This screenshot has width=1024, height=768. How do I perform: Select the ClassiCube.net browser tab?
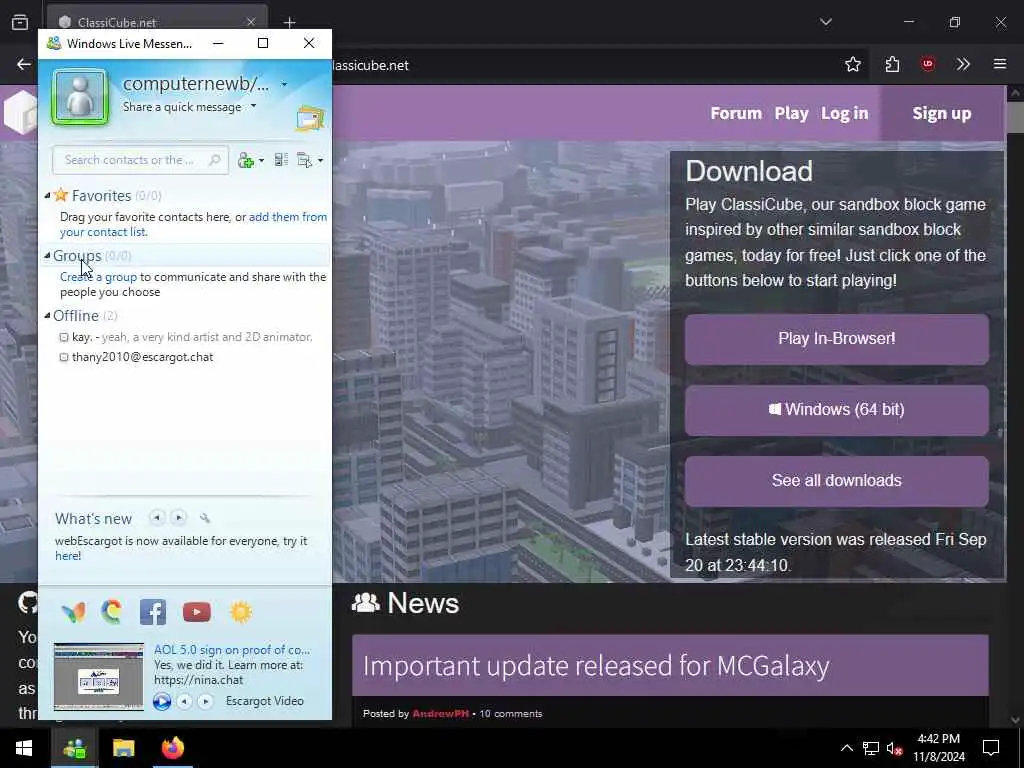(x=157, y=22)
